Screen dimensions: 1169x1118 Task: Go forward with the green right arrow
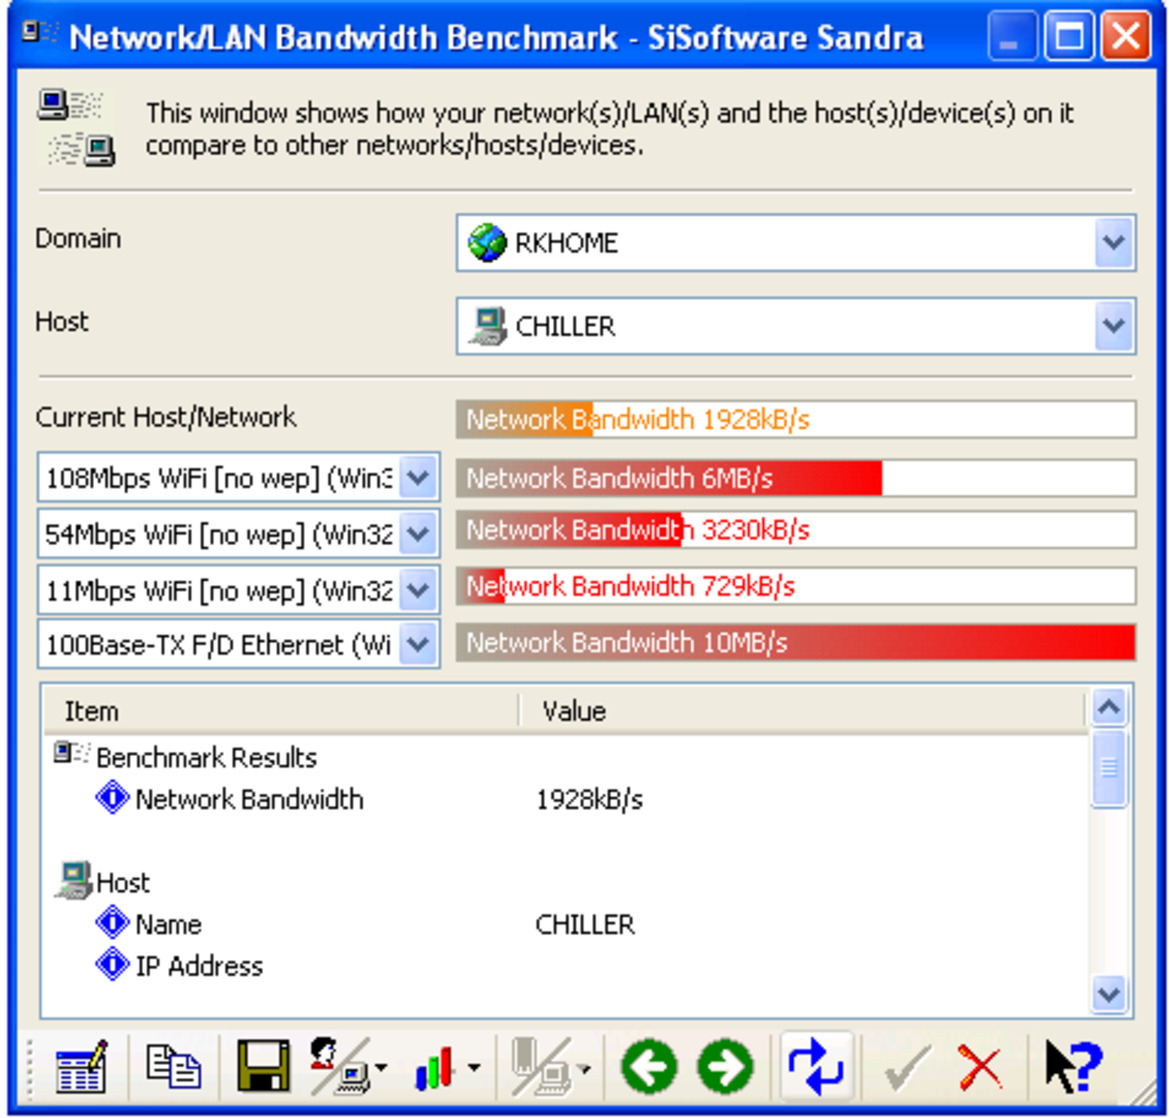[x=725, y=1067]
